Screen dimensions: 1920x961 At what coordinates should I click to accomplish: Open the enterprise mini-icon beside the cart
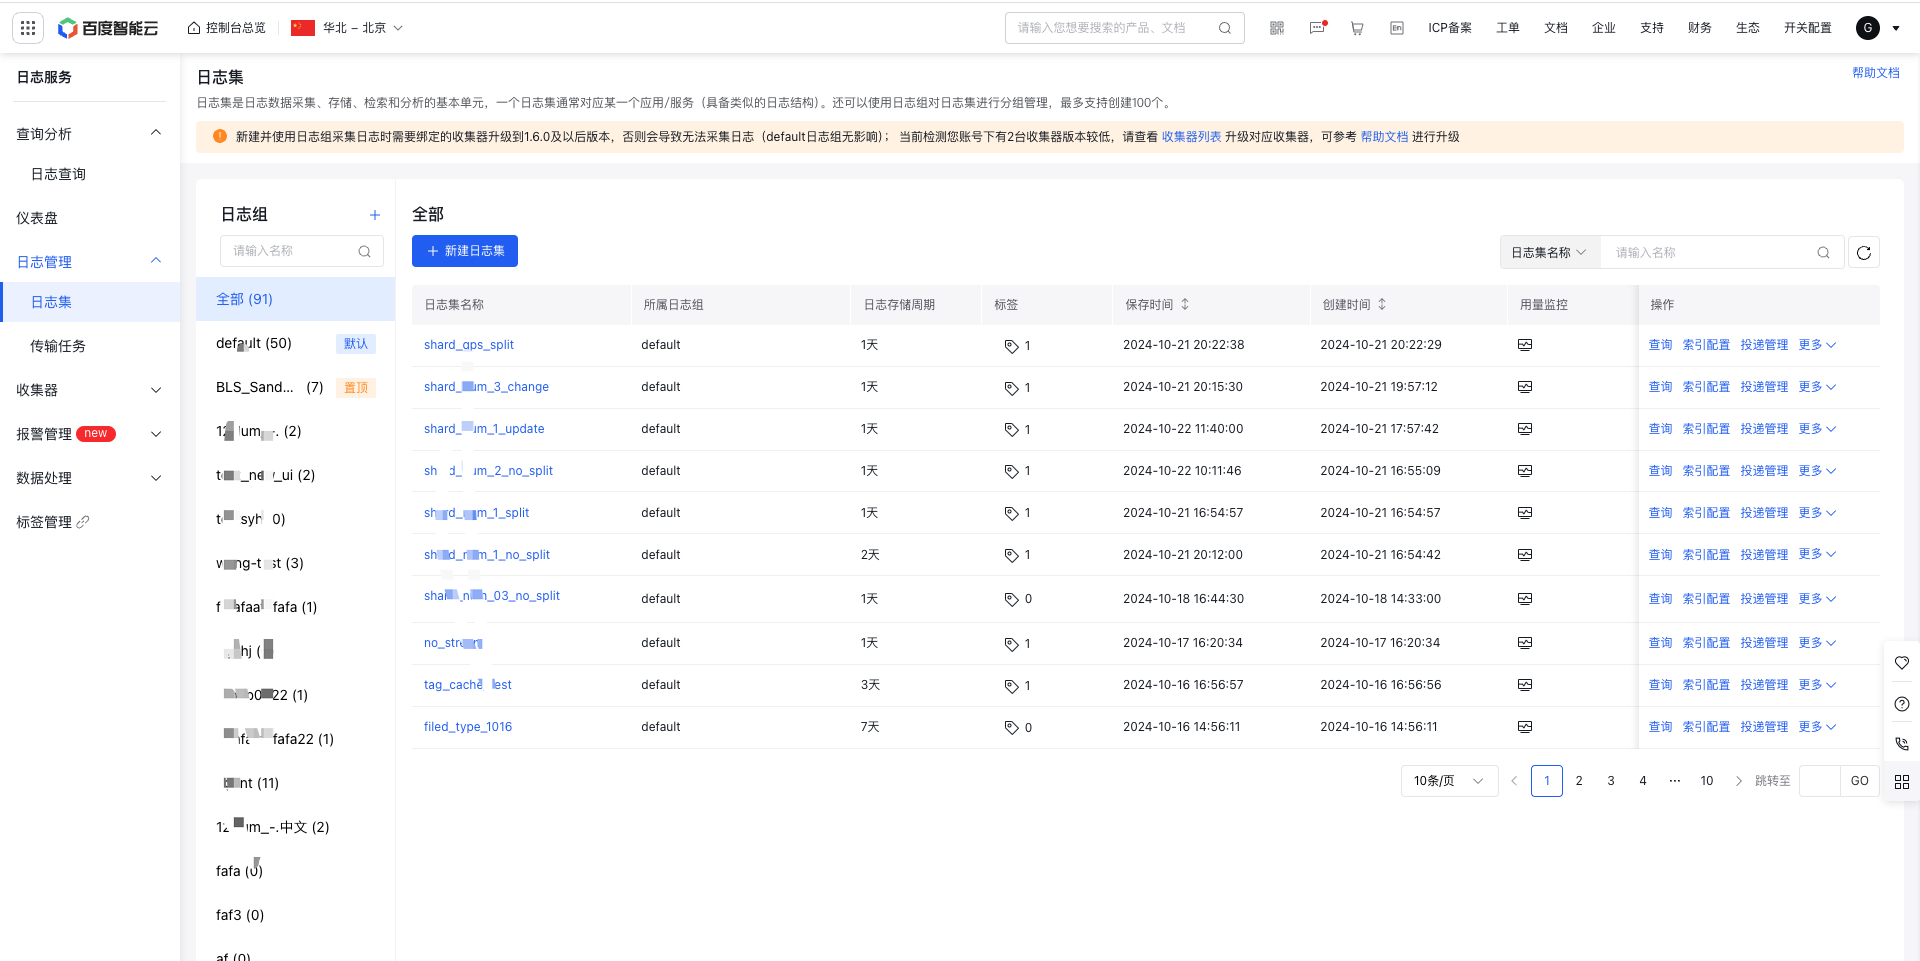(x=1397, y=28)
